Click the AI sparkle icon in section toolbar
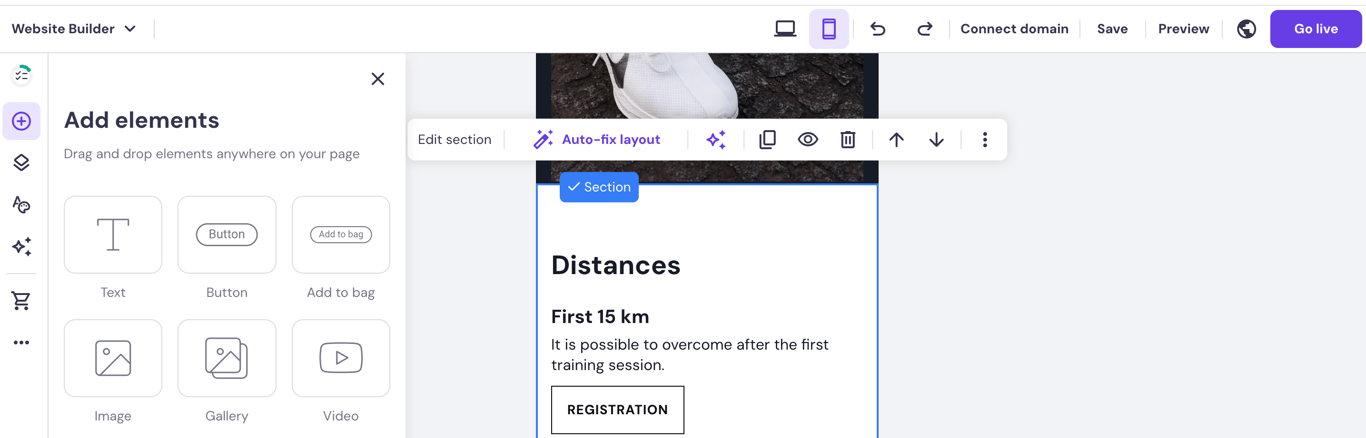 coord(716,140)
